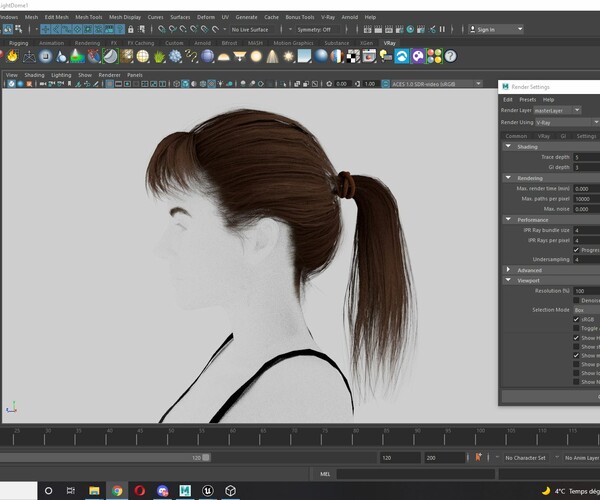Switch to the XGen shelf tab

[x=366, y=43]
